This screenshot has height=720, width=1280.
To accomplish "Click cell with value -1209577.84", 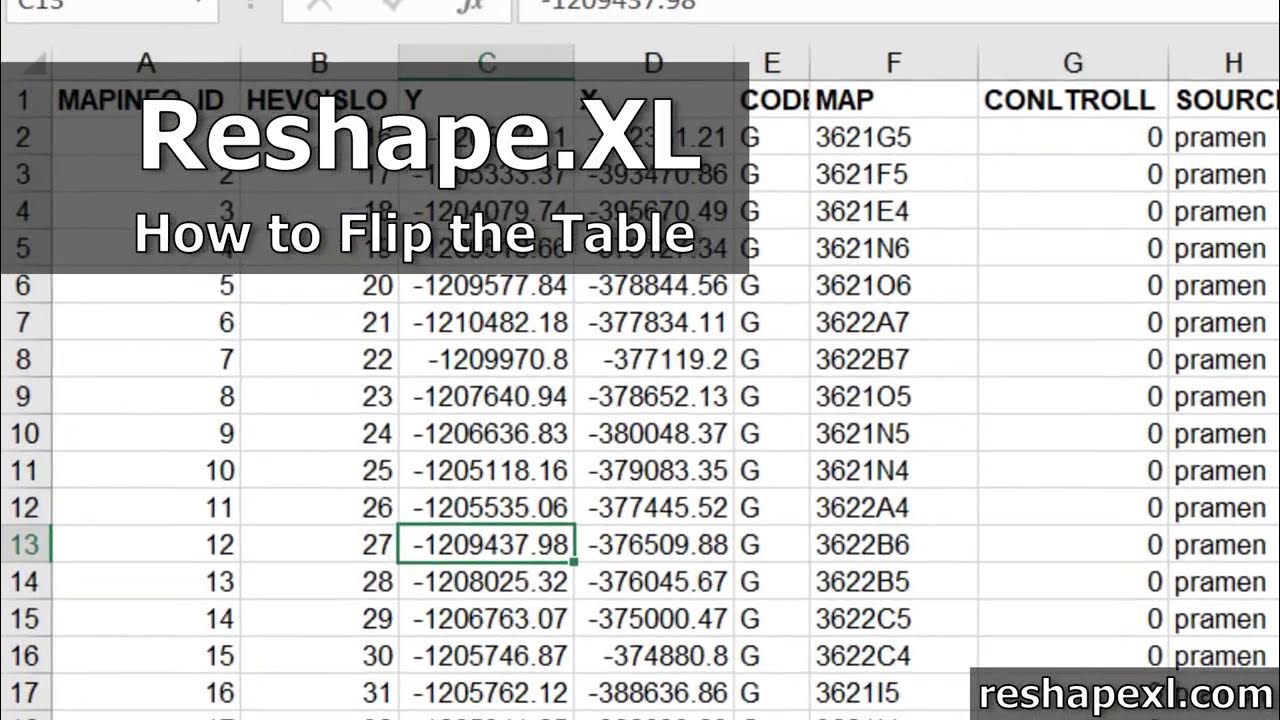I will [x=486, y=286].
